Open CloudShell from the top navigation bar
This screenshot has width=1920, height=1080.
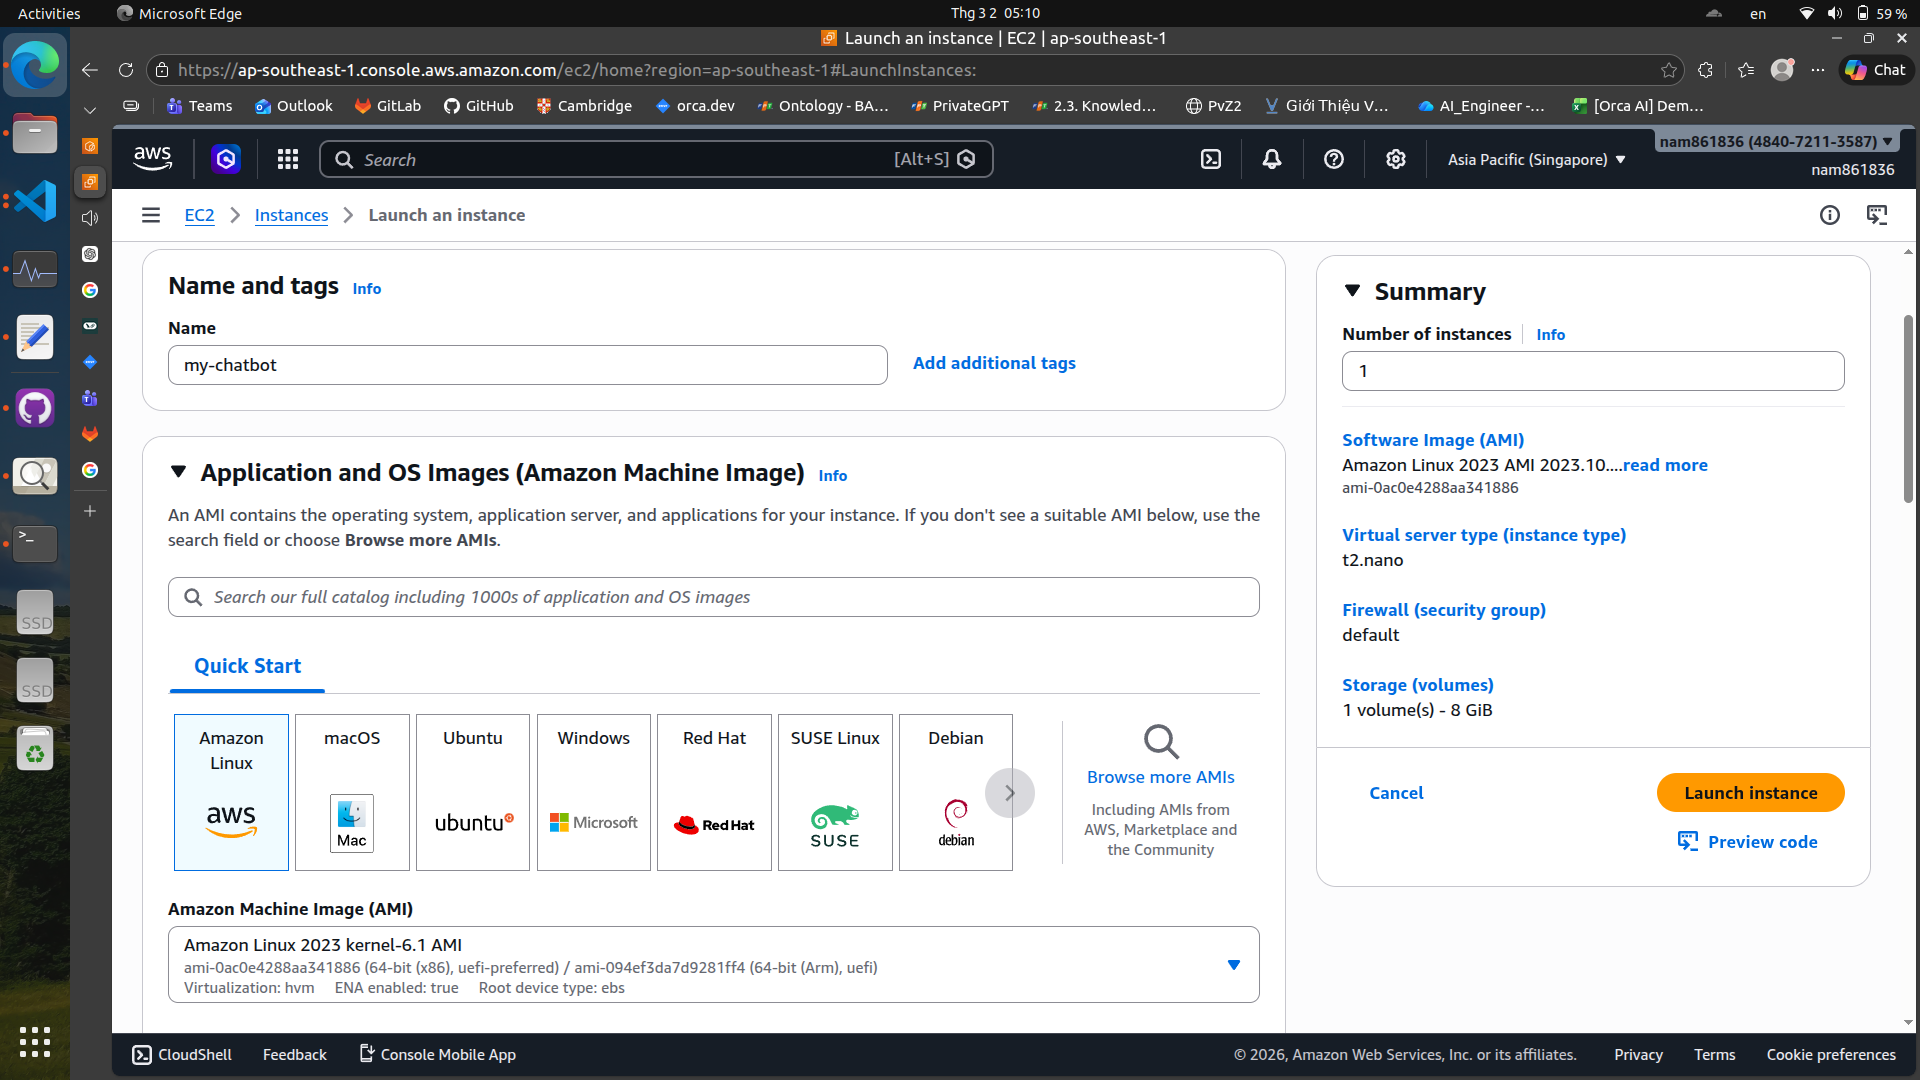click(x=1211, y=158)
